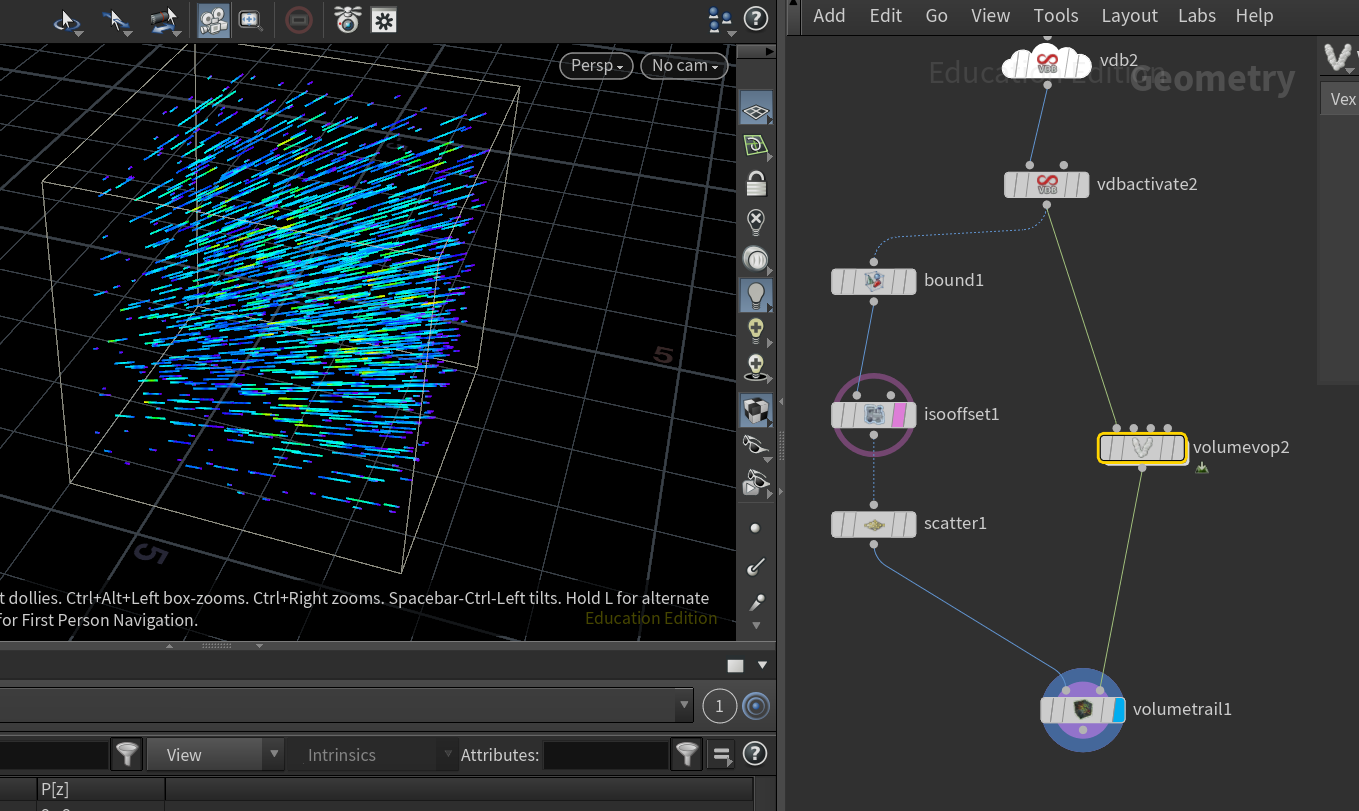Open the Persp viewport dropdown

pyautogui.click(x=597, y=65)
